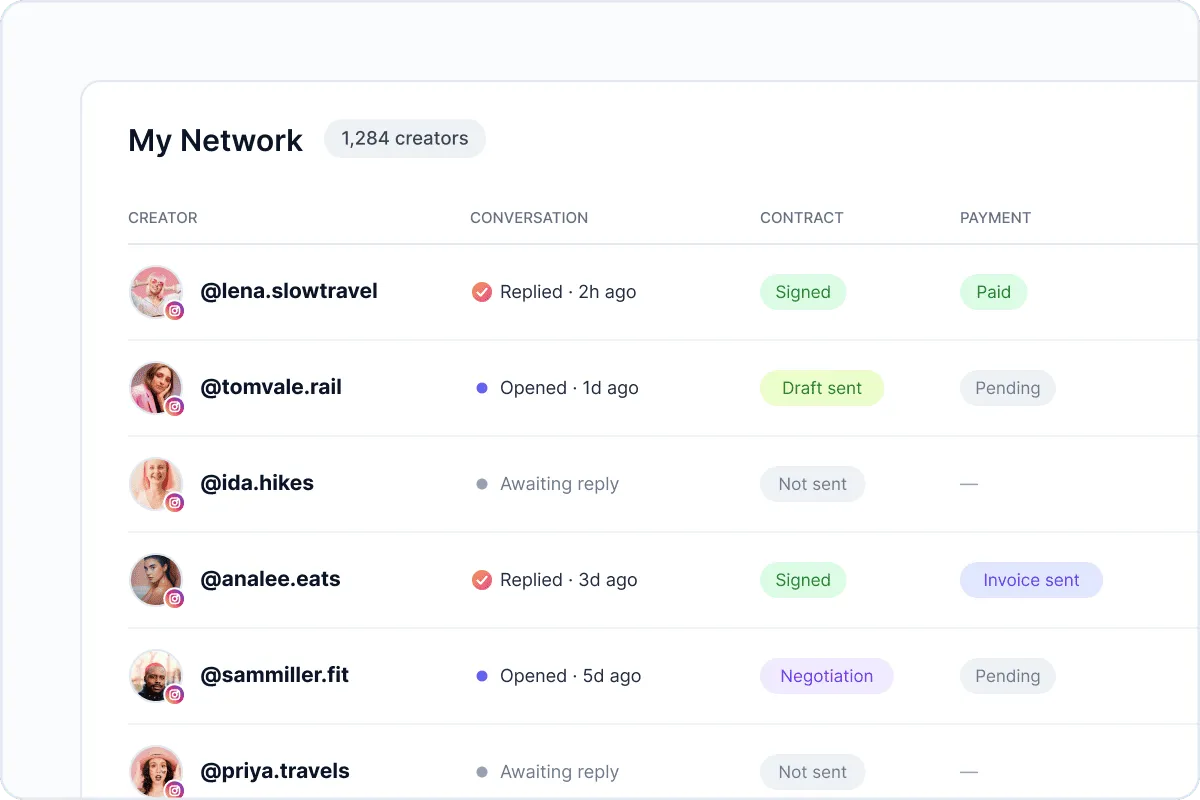Viewport: 1200px width, 800px height.
Task: Click the Instagram badge on @analee.eats' avatar
Action: coord(175,599)
